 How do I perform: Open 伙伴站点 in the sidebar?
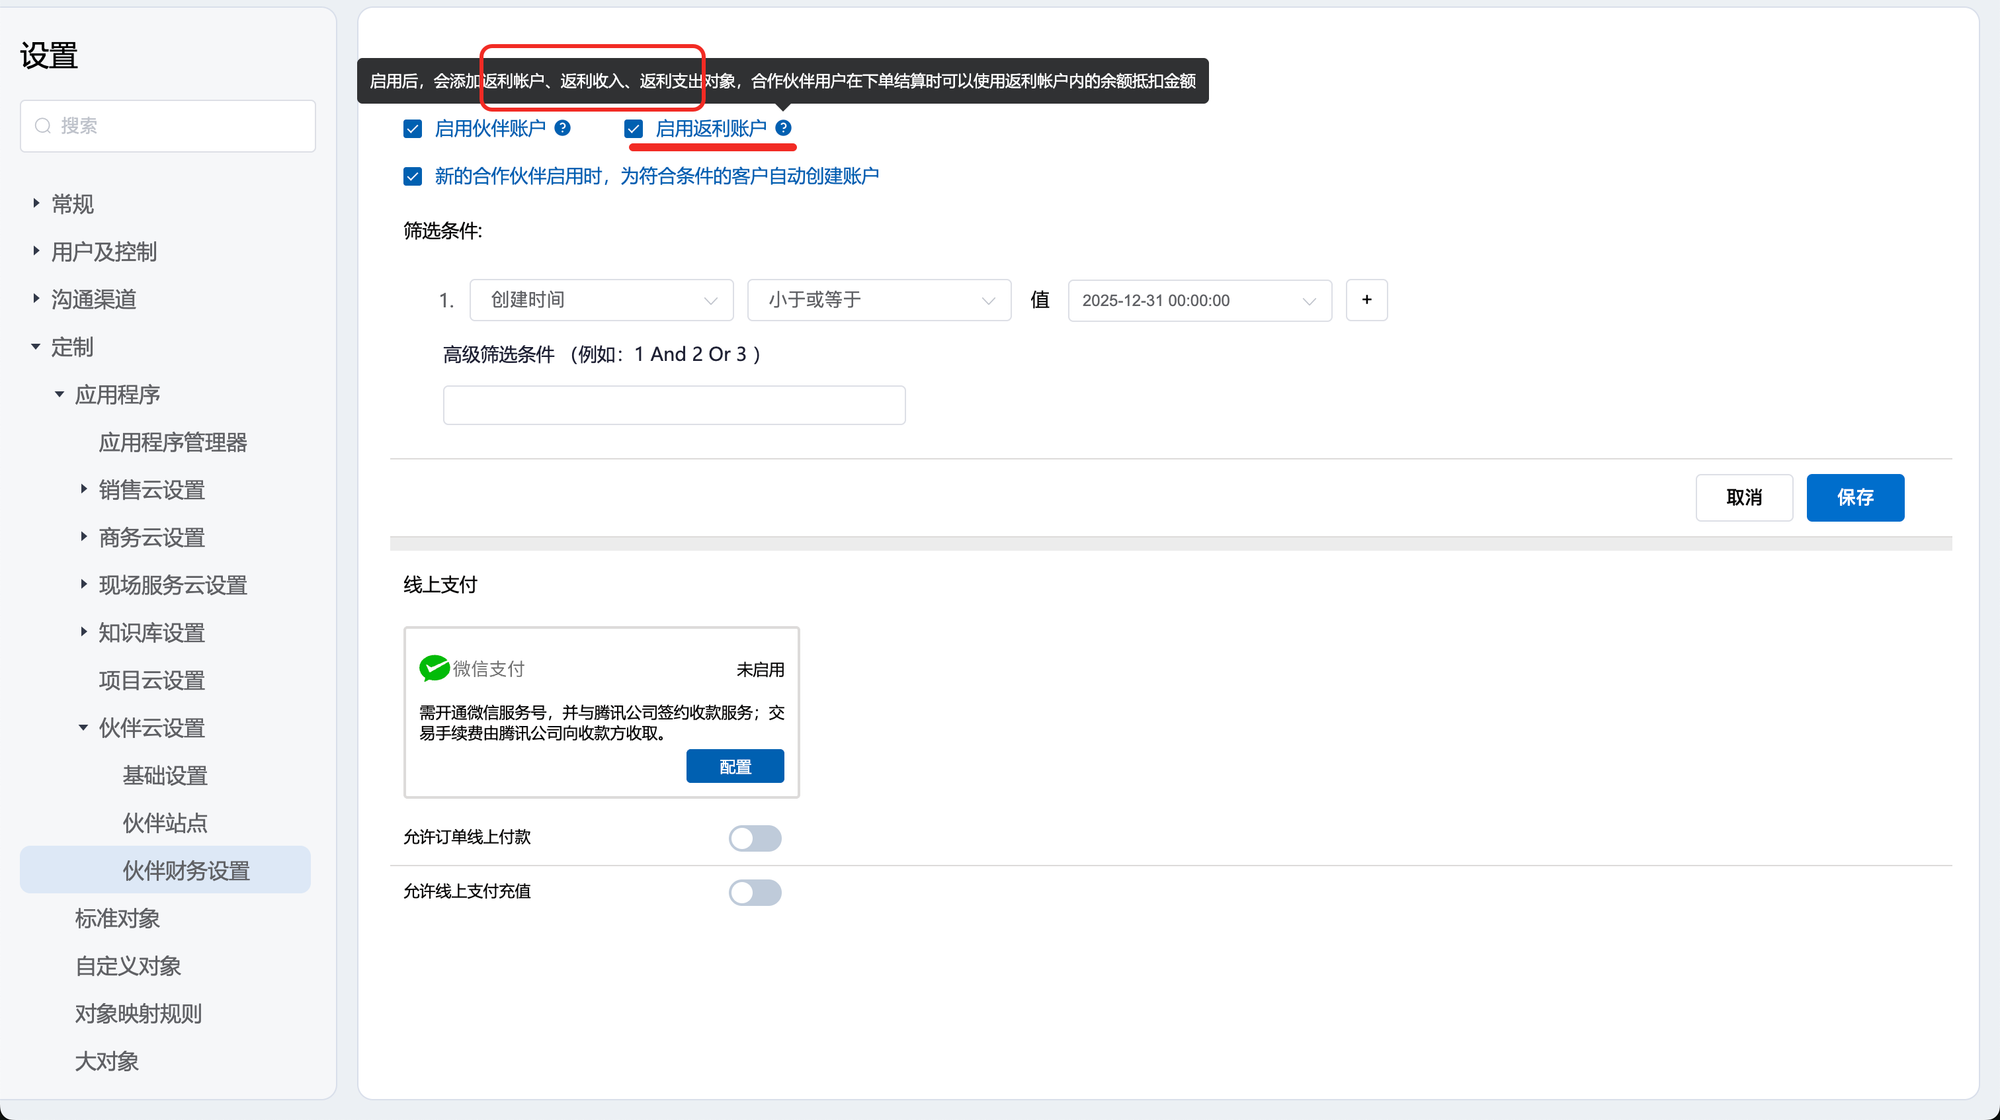[x=165, y=823]
